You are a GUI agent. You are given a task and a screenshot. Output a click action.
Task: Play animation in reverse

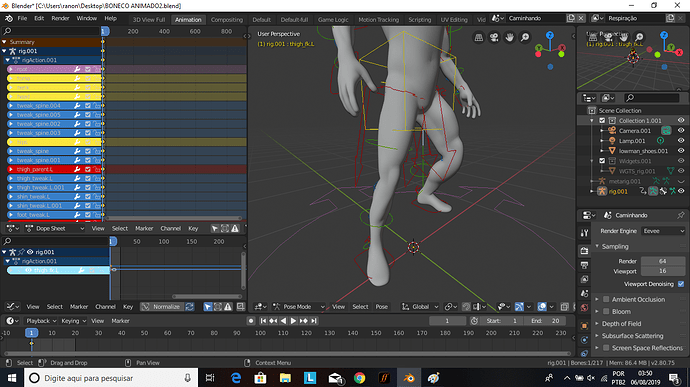pos(283,321)
